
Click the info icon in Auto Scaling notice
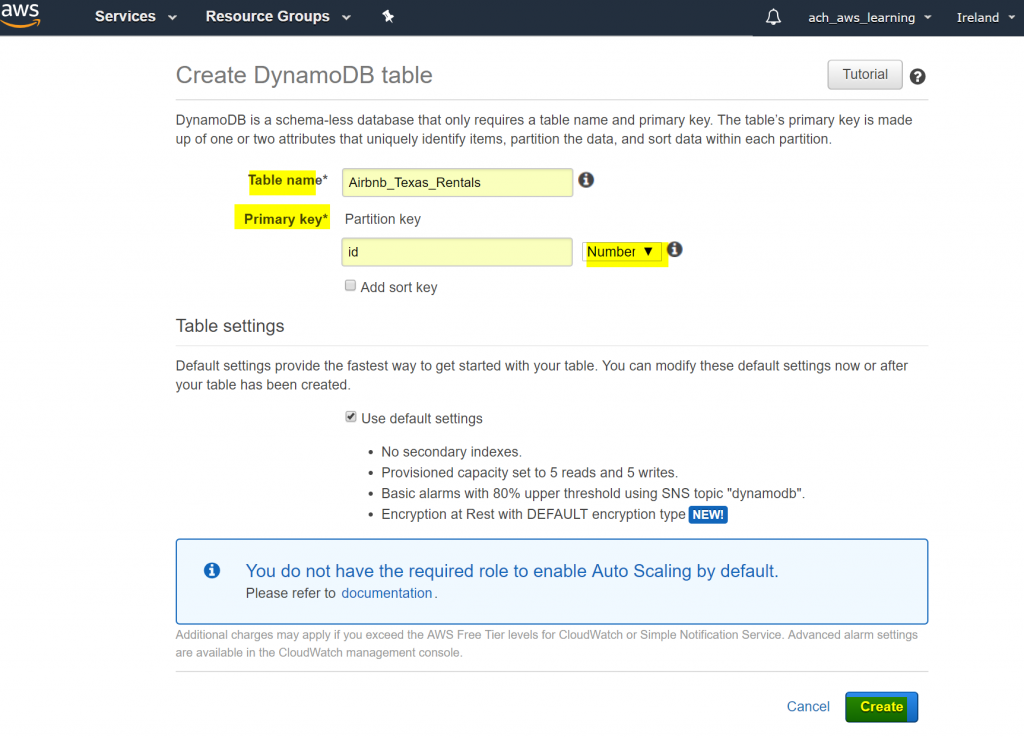[x=212, y=570]
